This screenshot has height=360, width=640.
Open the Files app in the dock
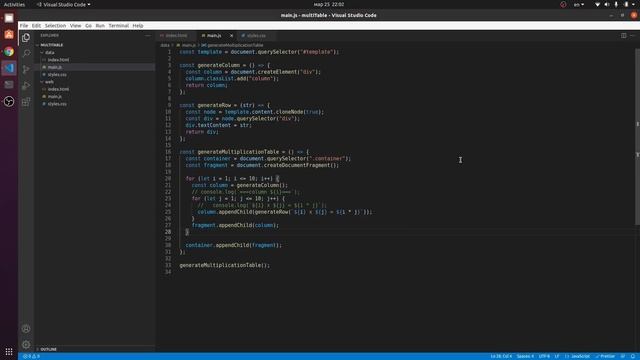(x=9, y=18)
